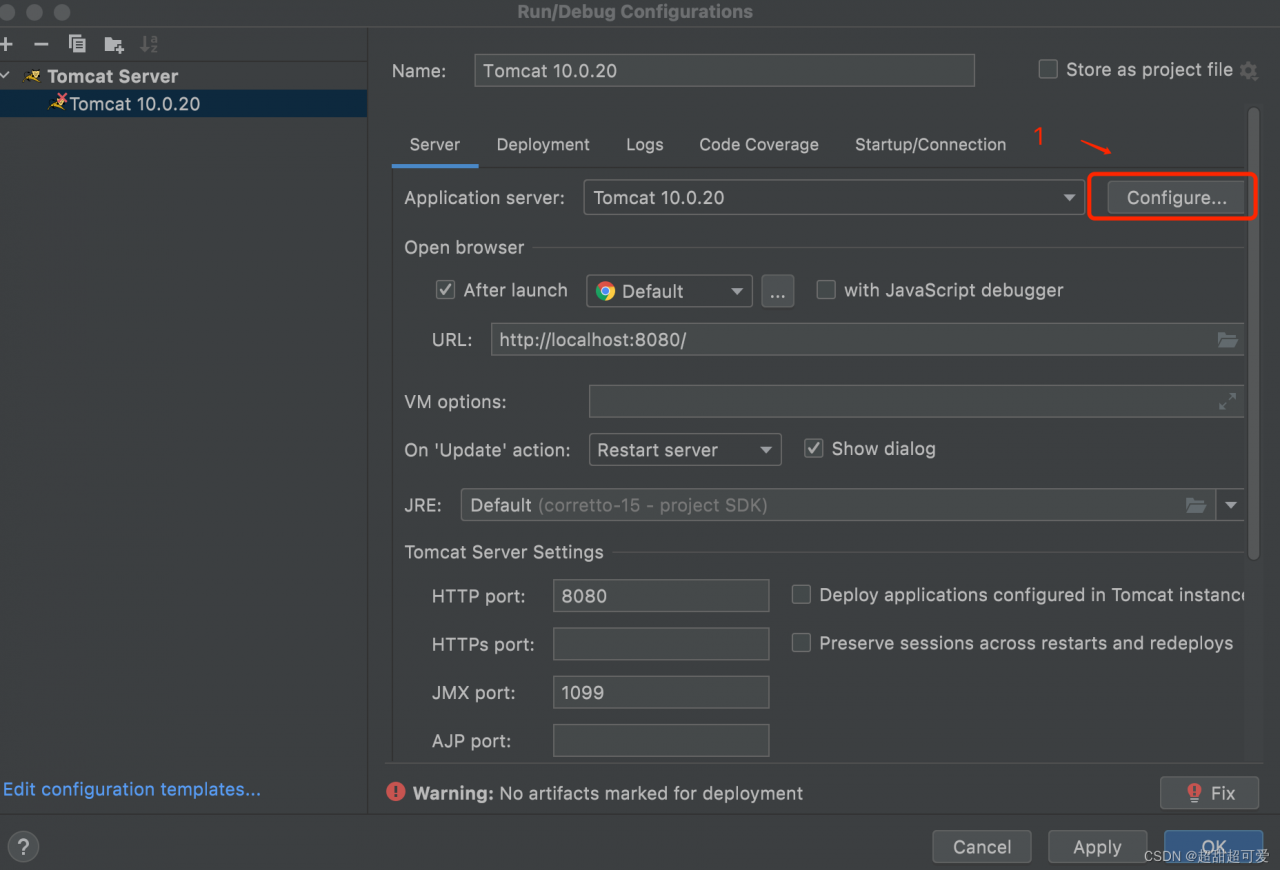Click 'No artifacts marked for deployment' warning text

click(651, 794)
